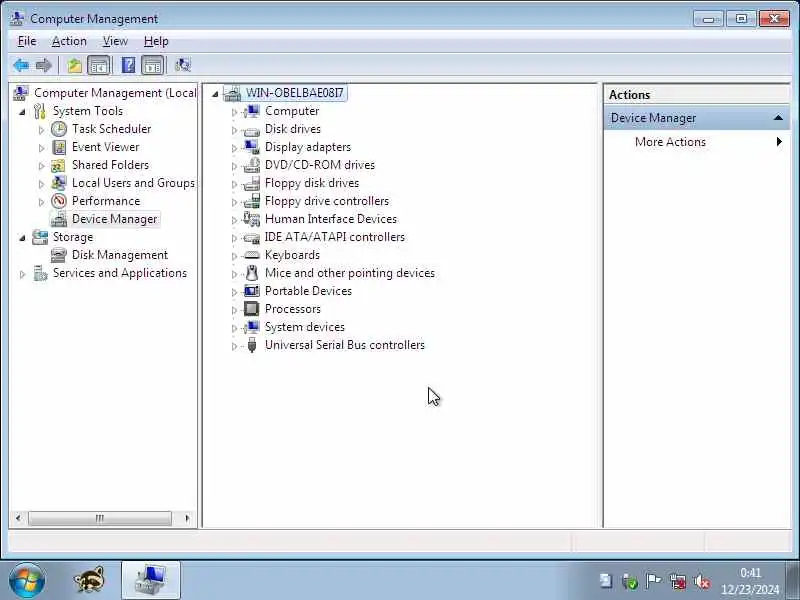Collapse the Device Manager actions section

778,118
